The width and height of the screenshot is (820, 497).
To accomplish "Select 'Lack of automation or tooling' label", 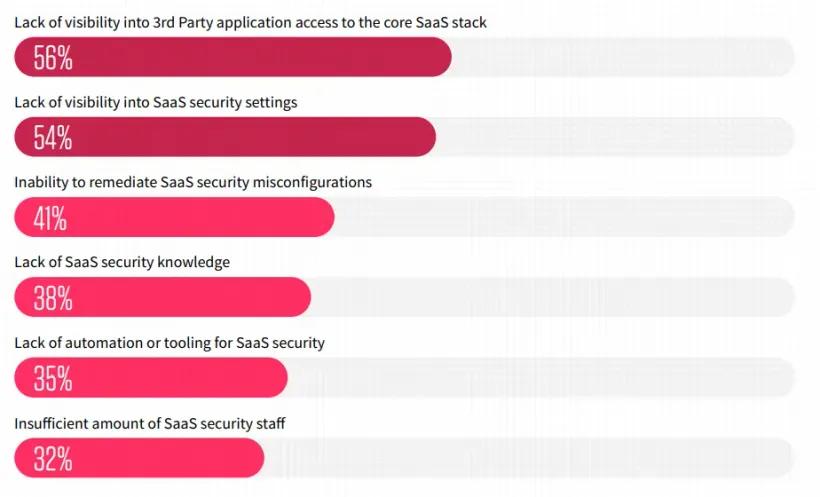I will click(169, 342).
